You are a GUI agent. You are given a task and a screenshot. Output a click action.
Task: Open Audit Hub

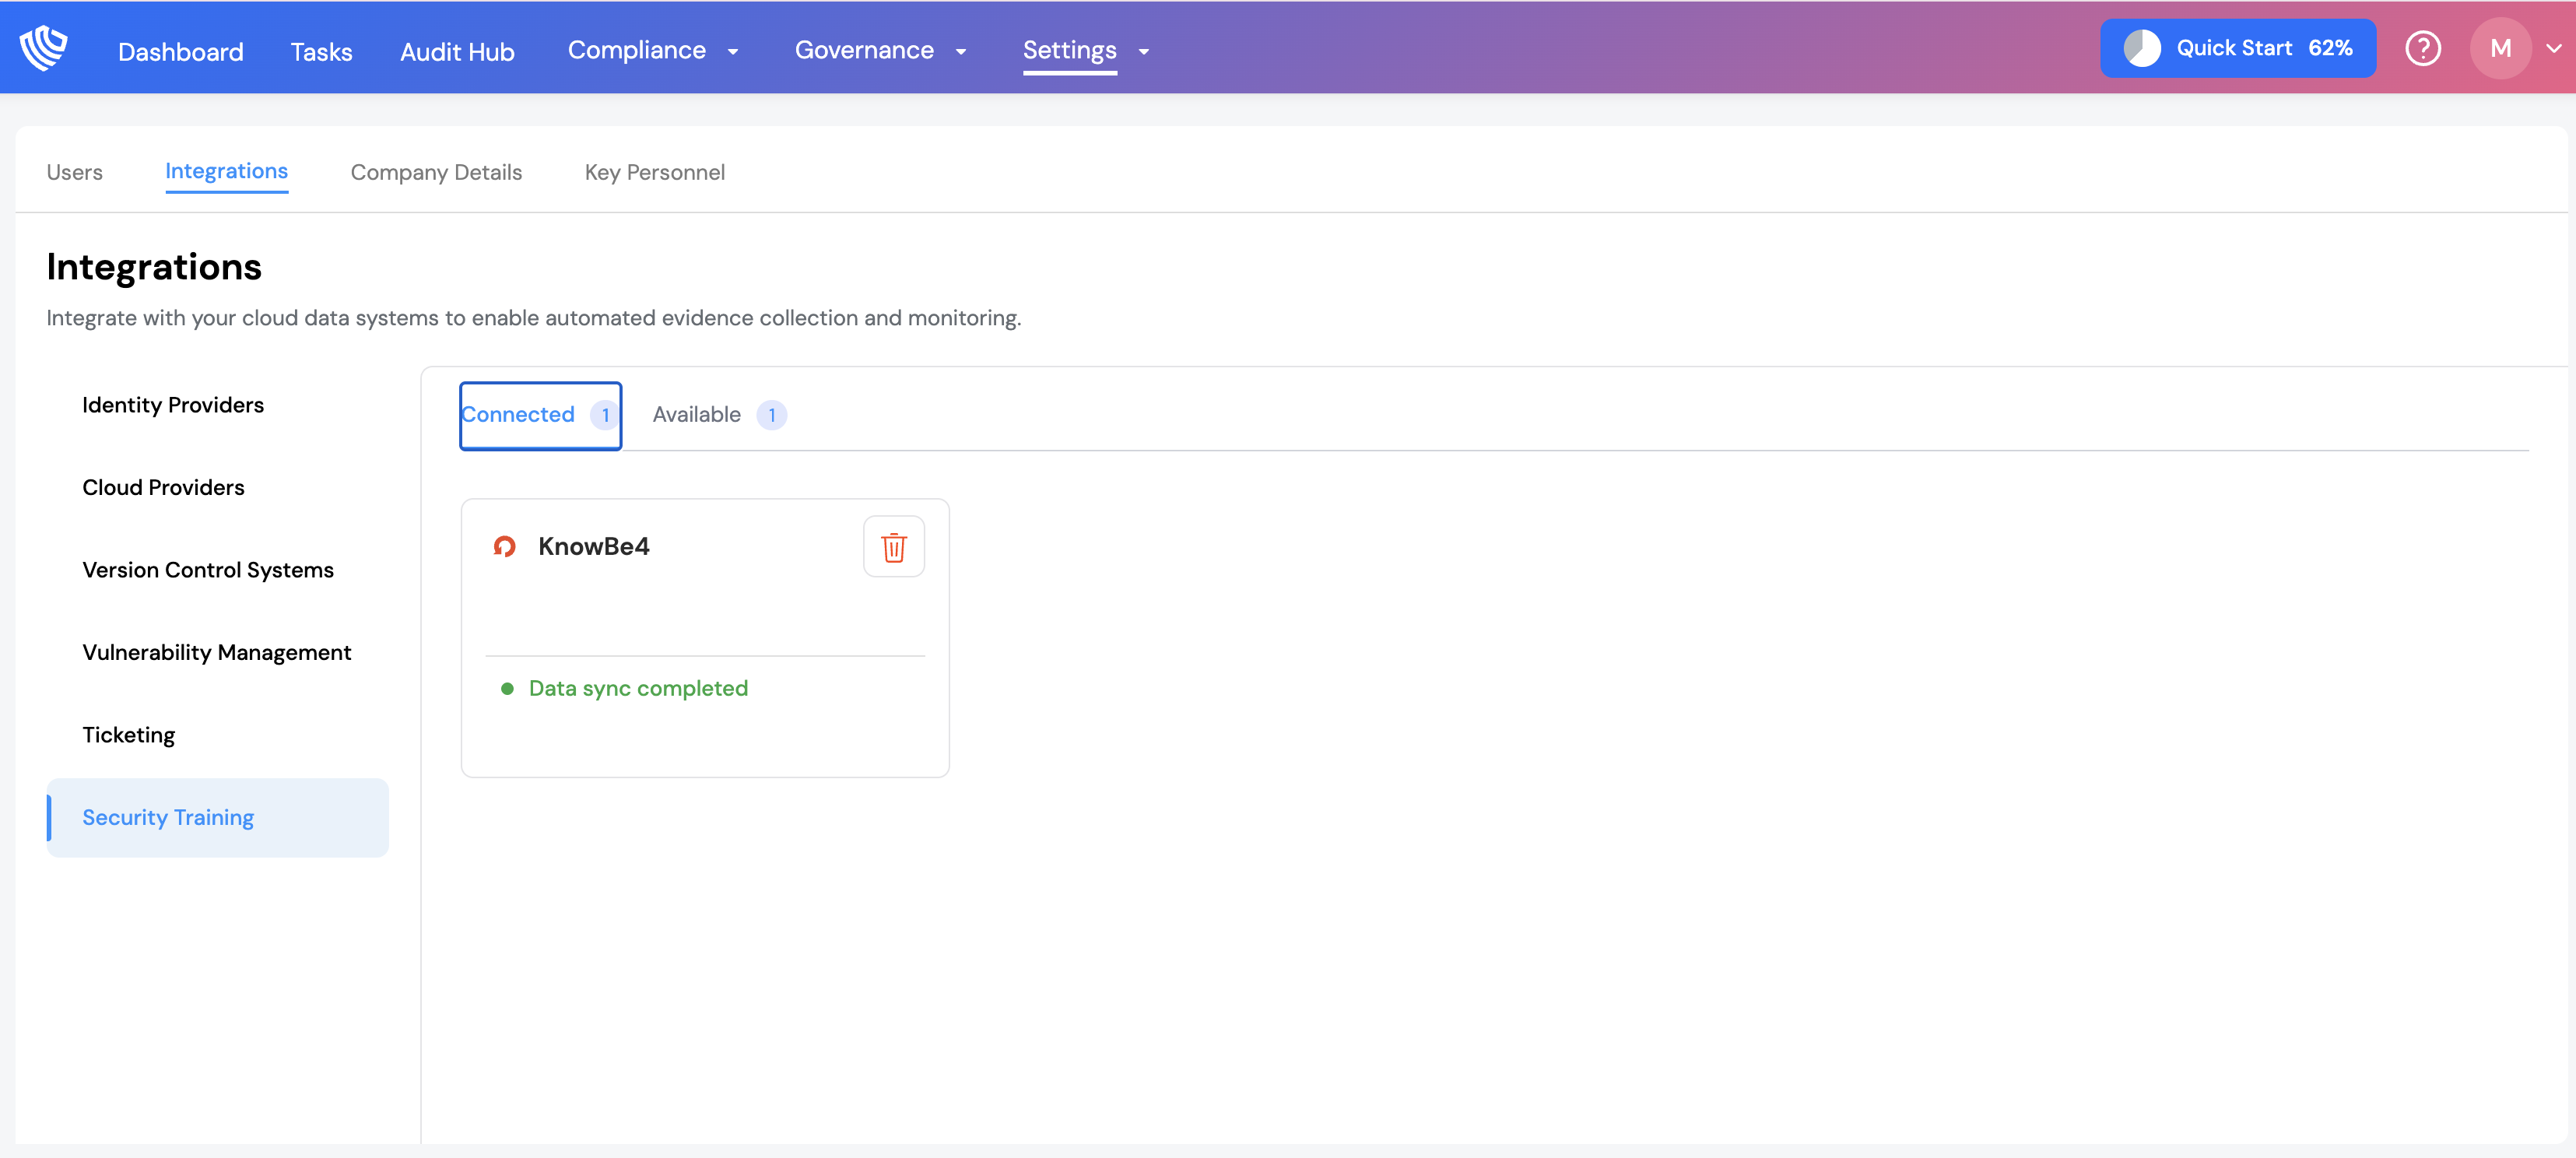[x=457, y=51]
